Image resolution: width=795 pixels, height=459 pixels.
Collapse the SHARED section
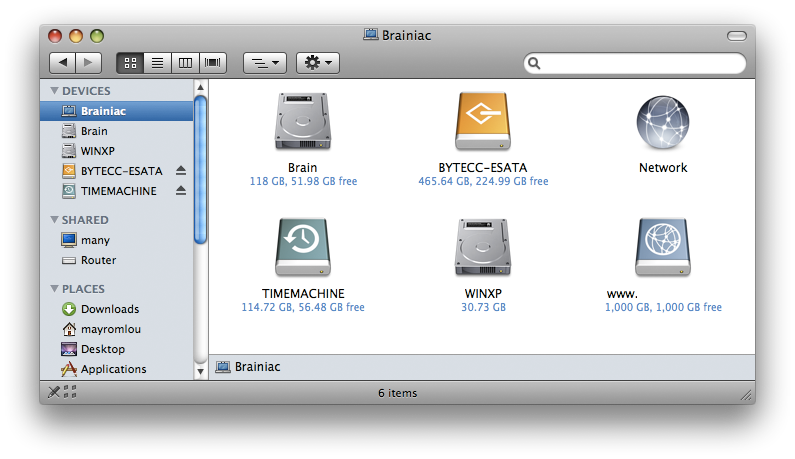54,220
